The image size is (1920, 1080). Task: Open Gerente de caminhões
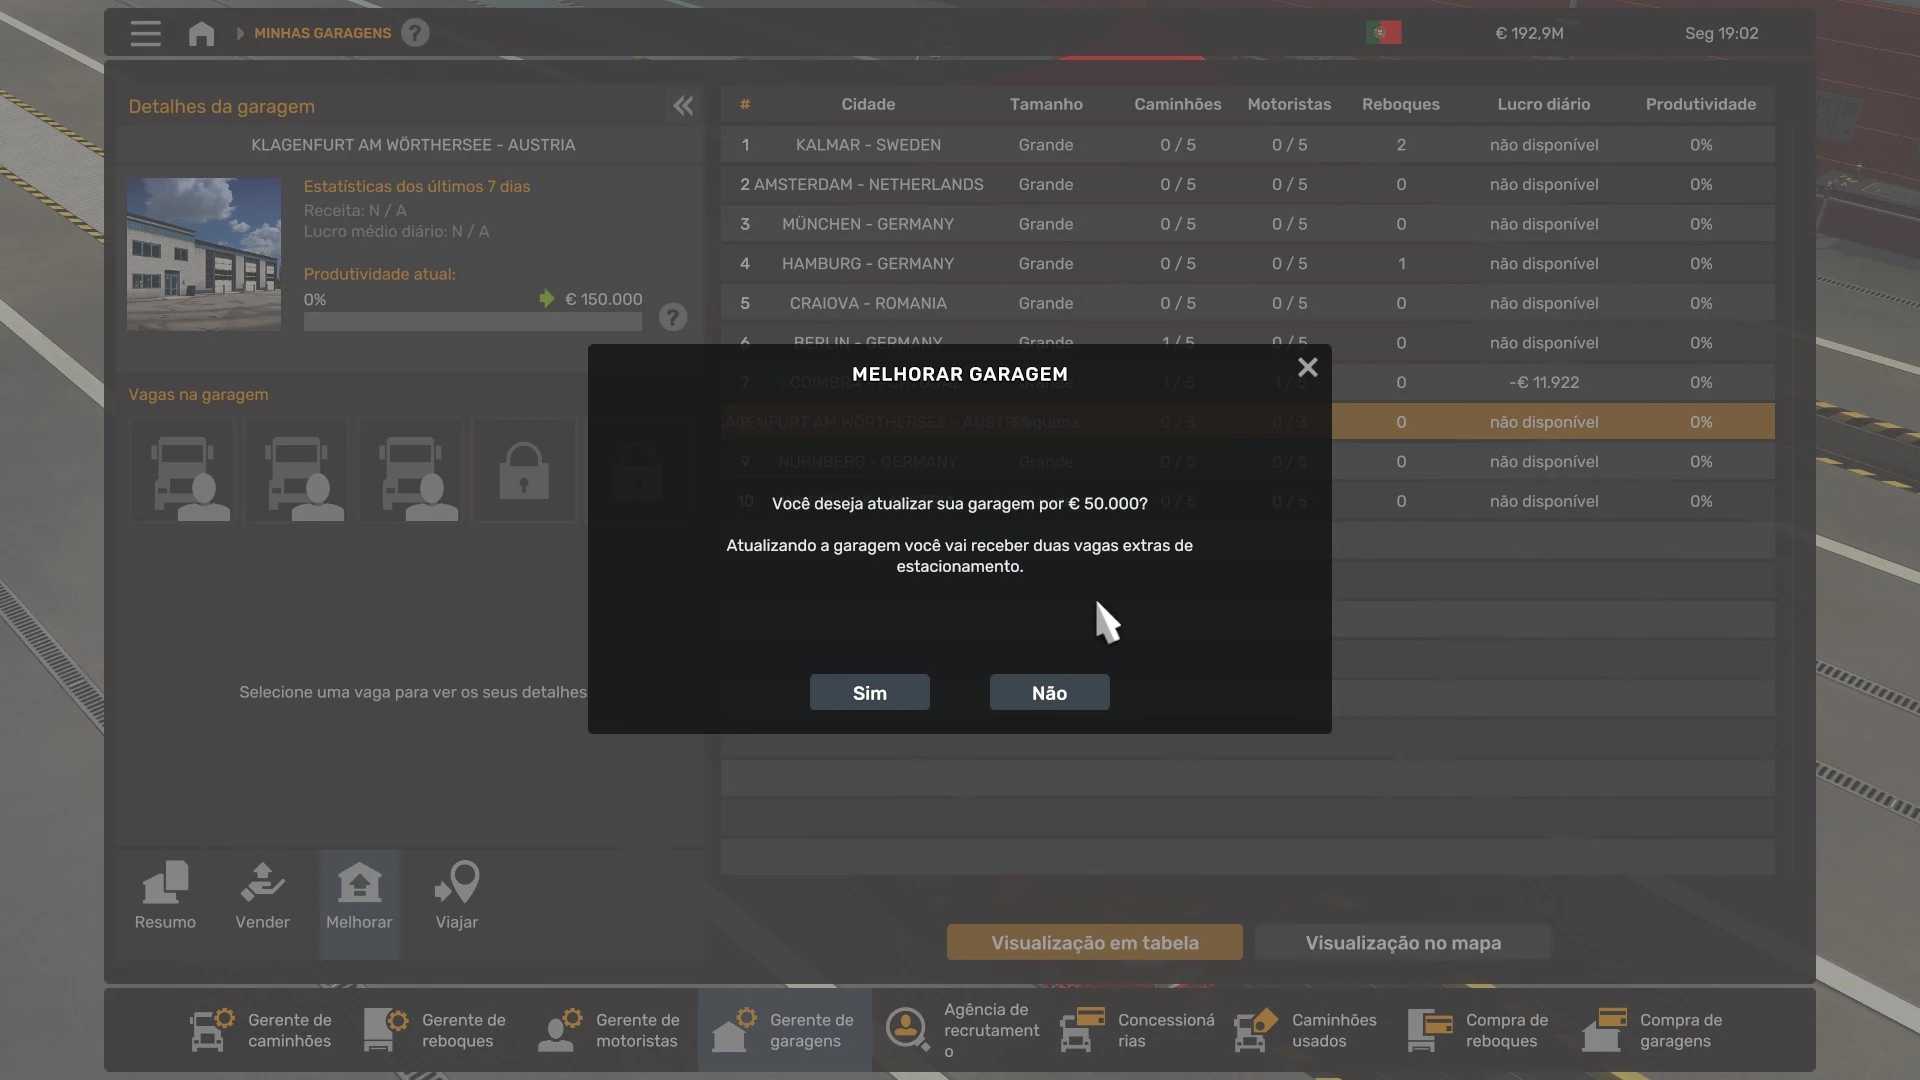(262, 1030)
